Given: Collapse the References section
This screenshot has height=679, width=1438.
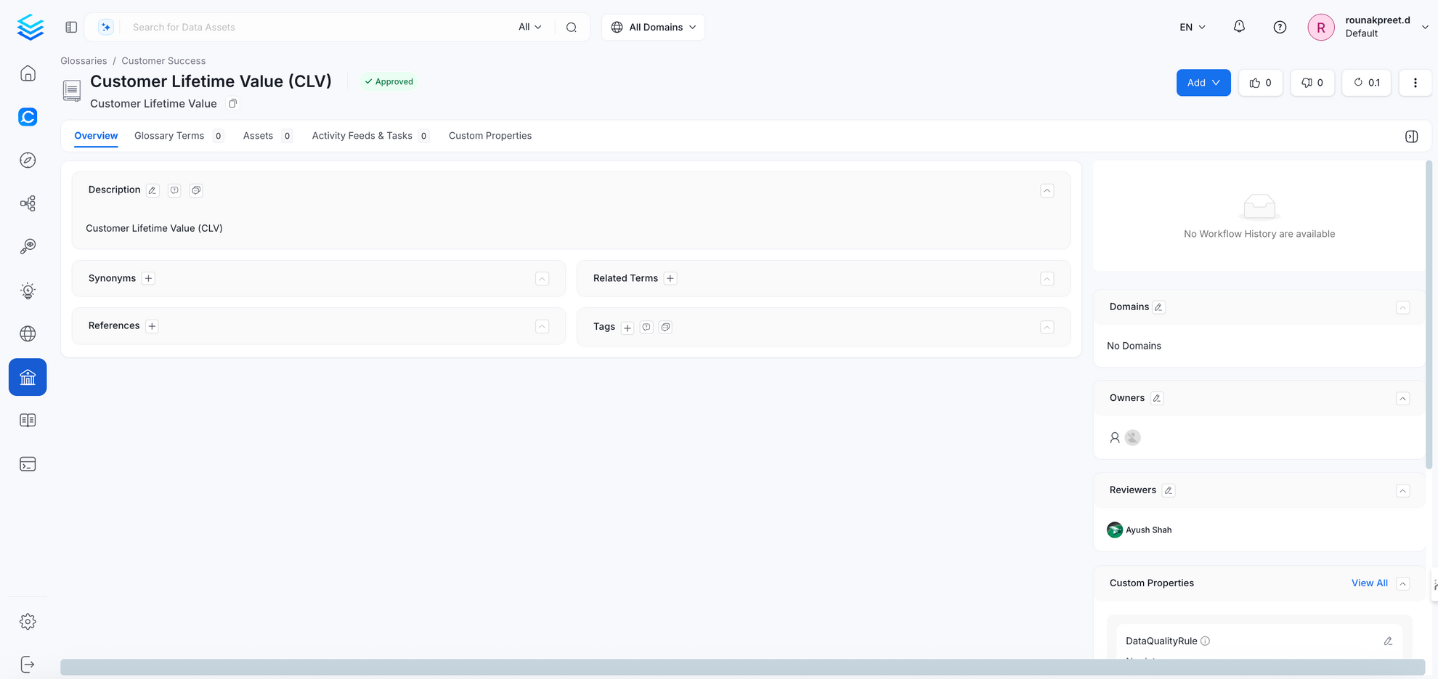Looking at the screenshot, I should tap(542, 326).
